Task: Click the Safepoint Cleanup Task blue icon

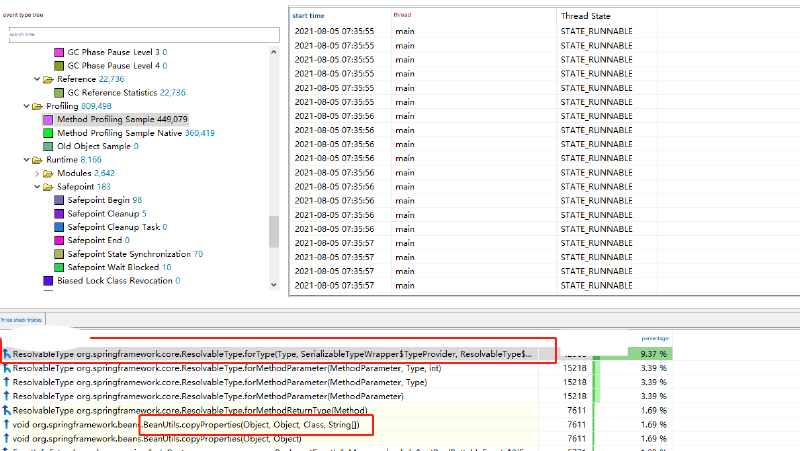Action: click(58, 227)
